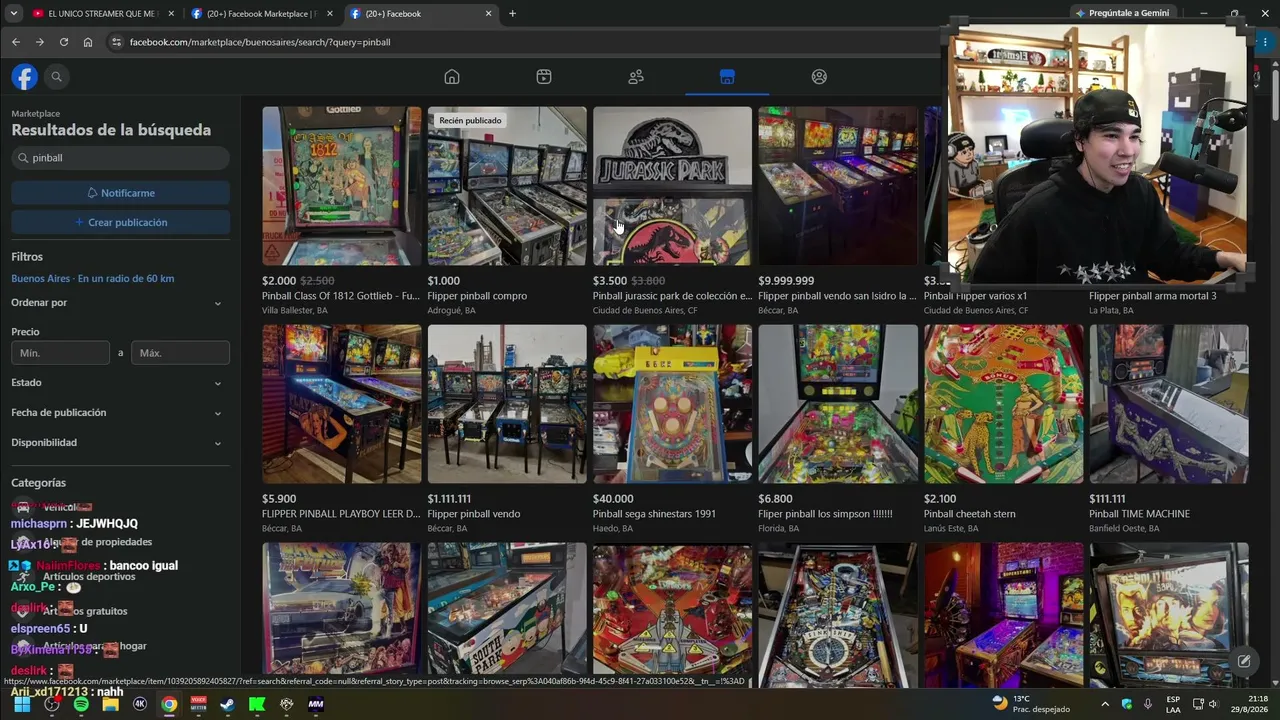
Task: Open the MM app in the taskbar
Action: [316, 704]
